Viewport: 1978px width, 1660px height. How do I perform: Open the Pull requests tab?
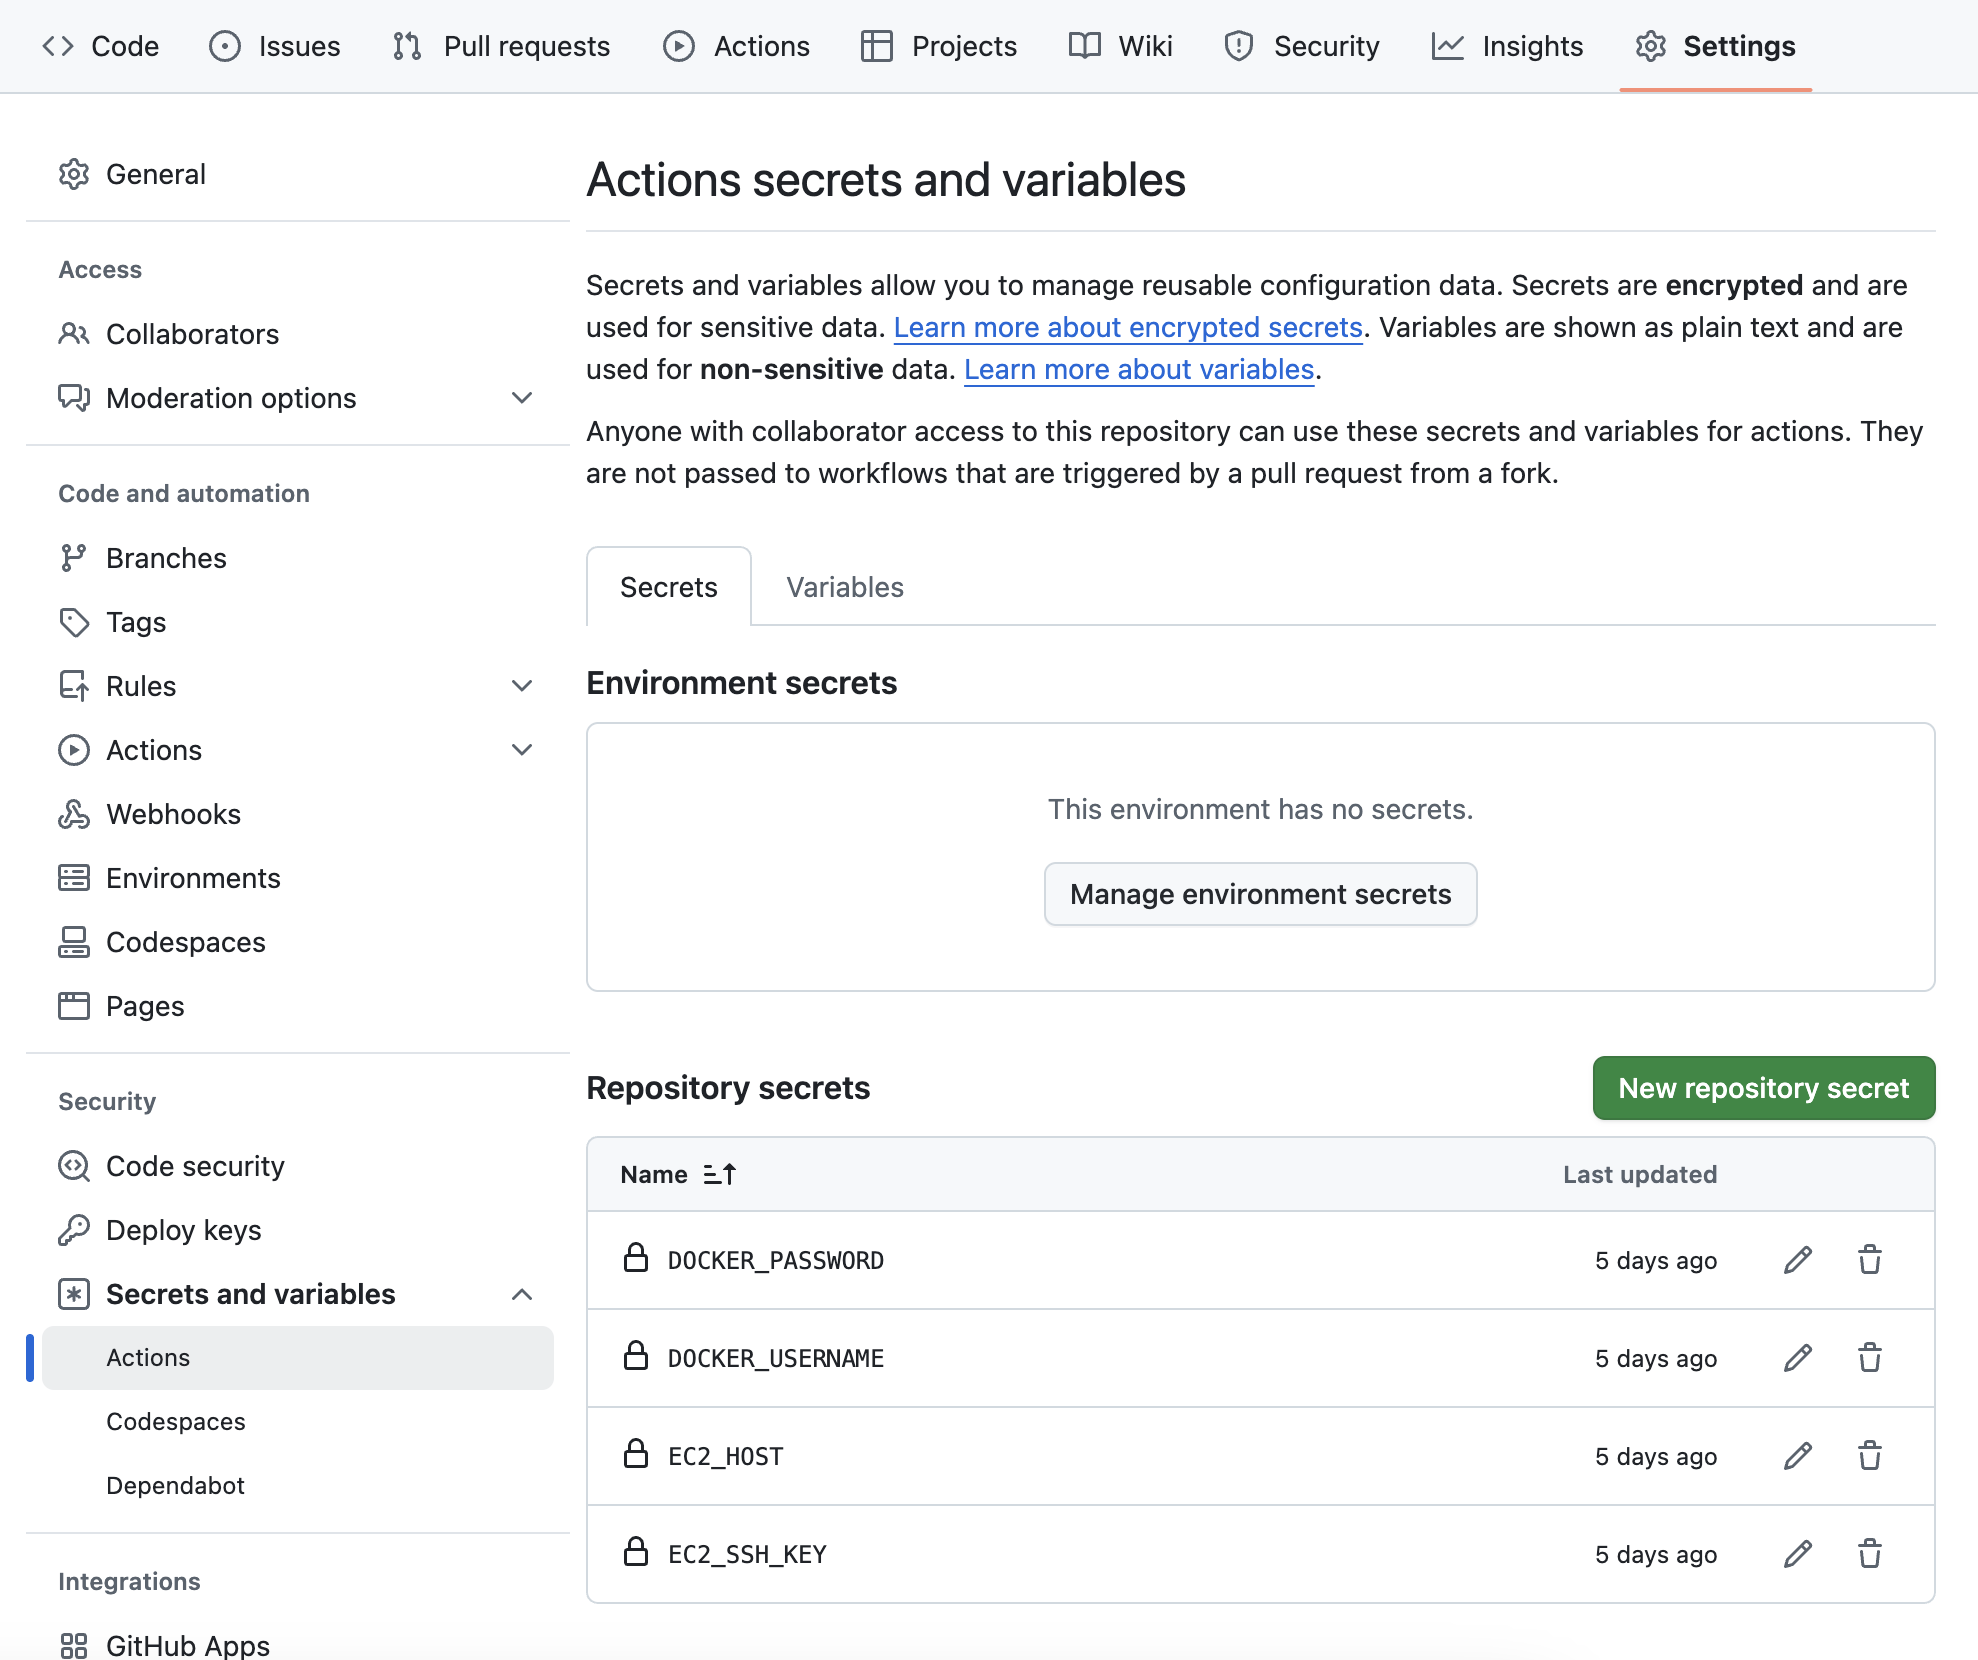coord(501,46)
